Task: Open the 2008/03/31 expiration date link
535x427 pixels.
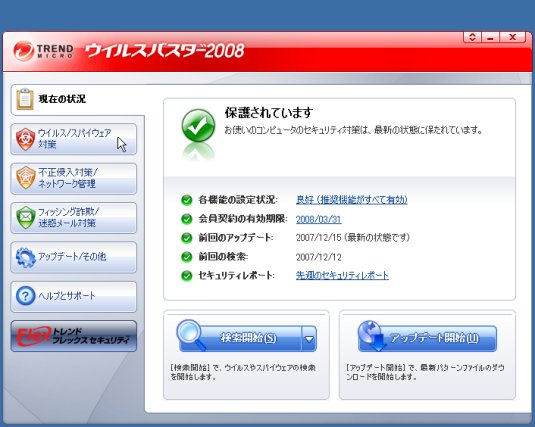Action: tap(319, 219)
